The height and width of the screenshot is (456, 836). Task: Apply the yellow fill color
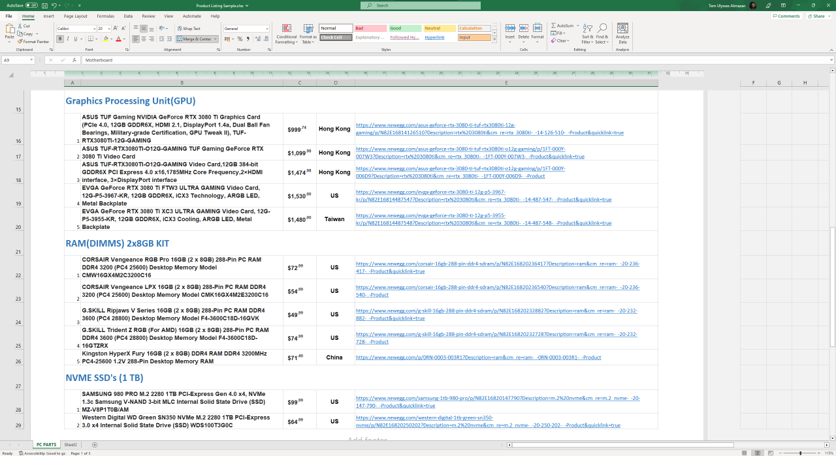106,39
